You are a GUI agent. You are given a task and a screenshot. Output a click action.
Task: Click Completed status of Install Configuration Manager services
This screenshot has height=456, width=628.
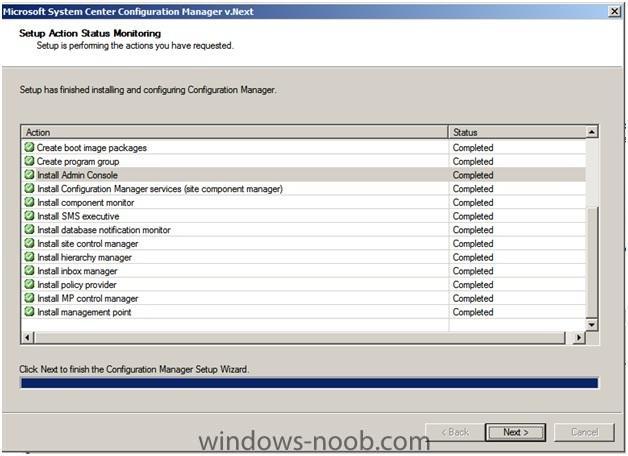pyautogui.click(x=473, y=189)
